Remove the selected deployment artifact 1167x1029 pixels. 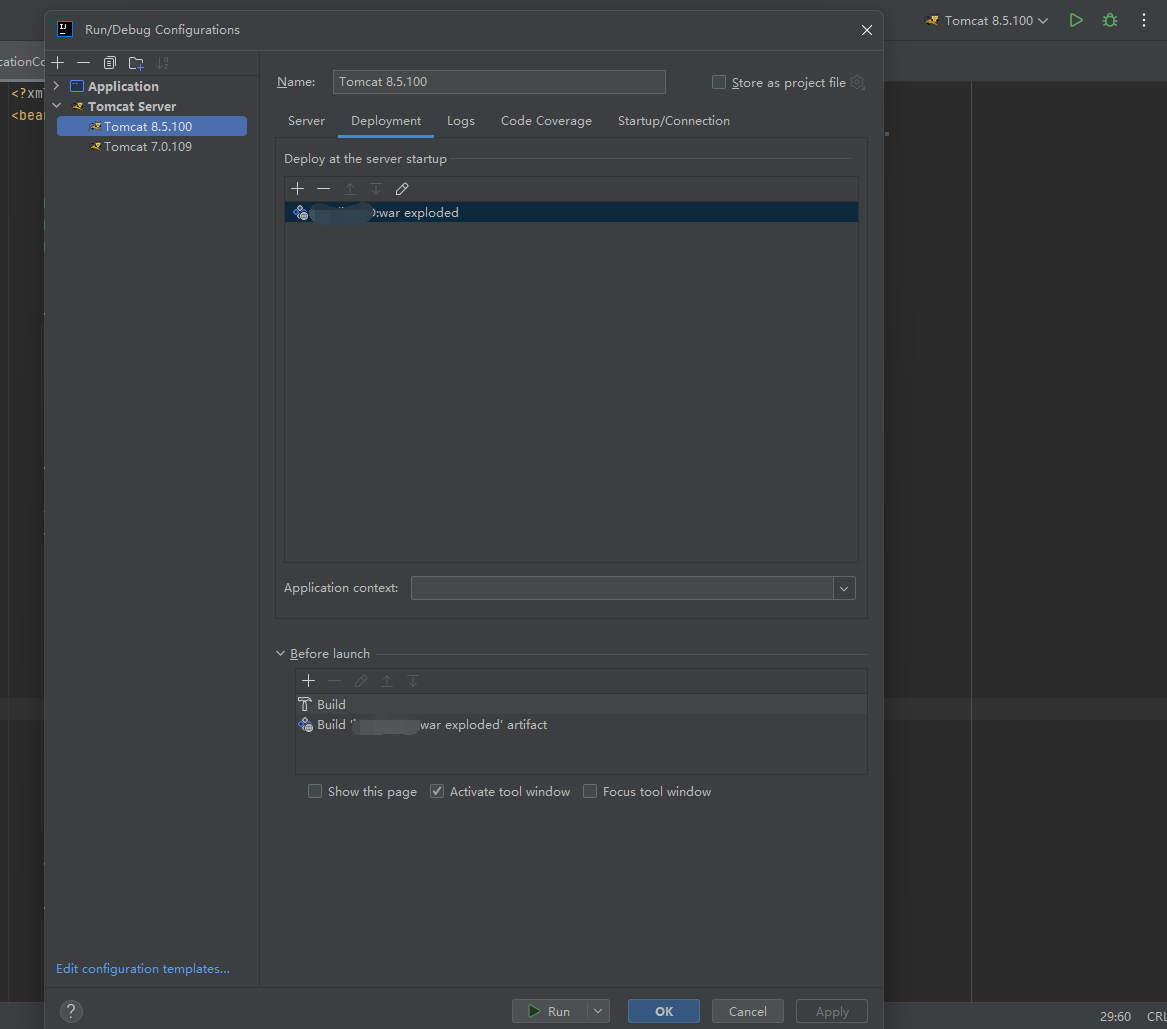[323, 189]
